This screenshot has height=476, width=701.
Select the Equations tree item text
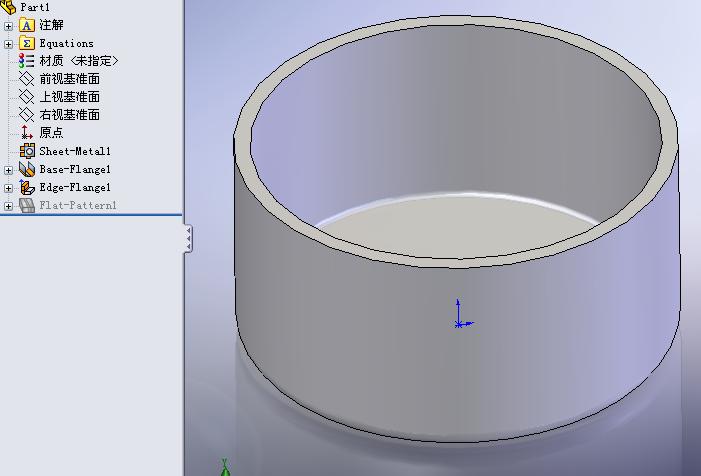(67, 43)
